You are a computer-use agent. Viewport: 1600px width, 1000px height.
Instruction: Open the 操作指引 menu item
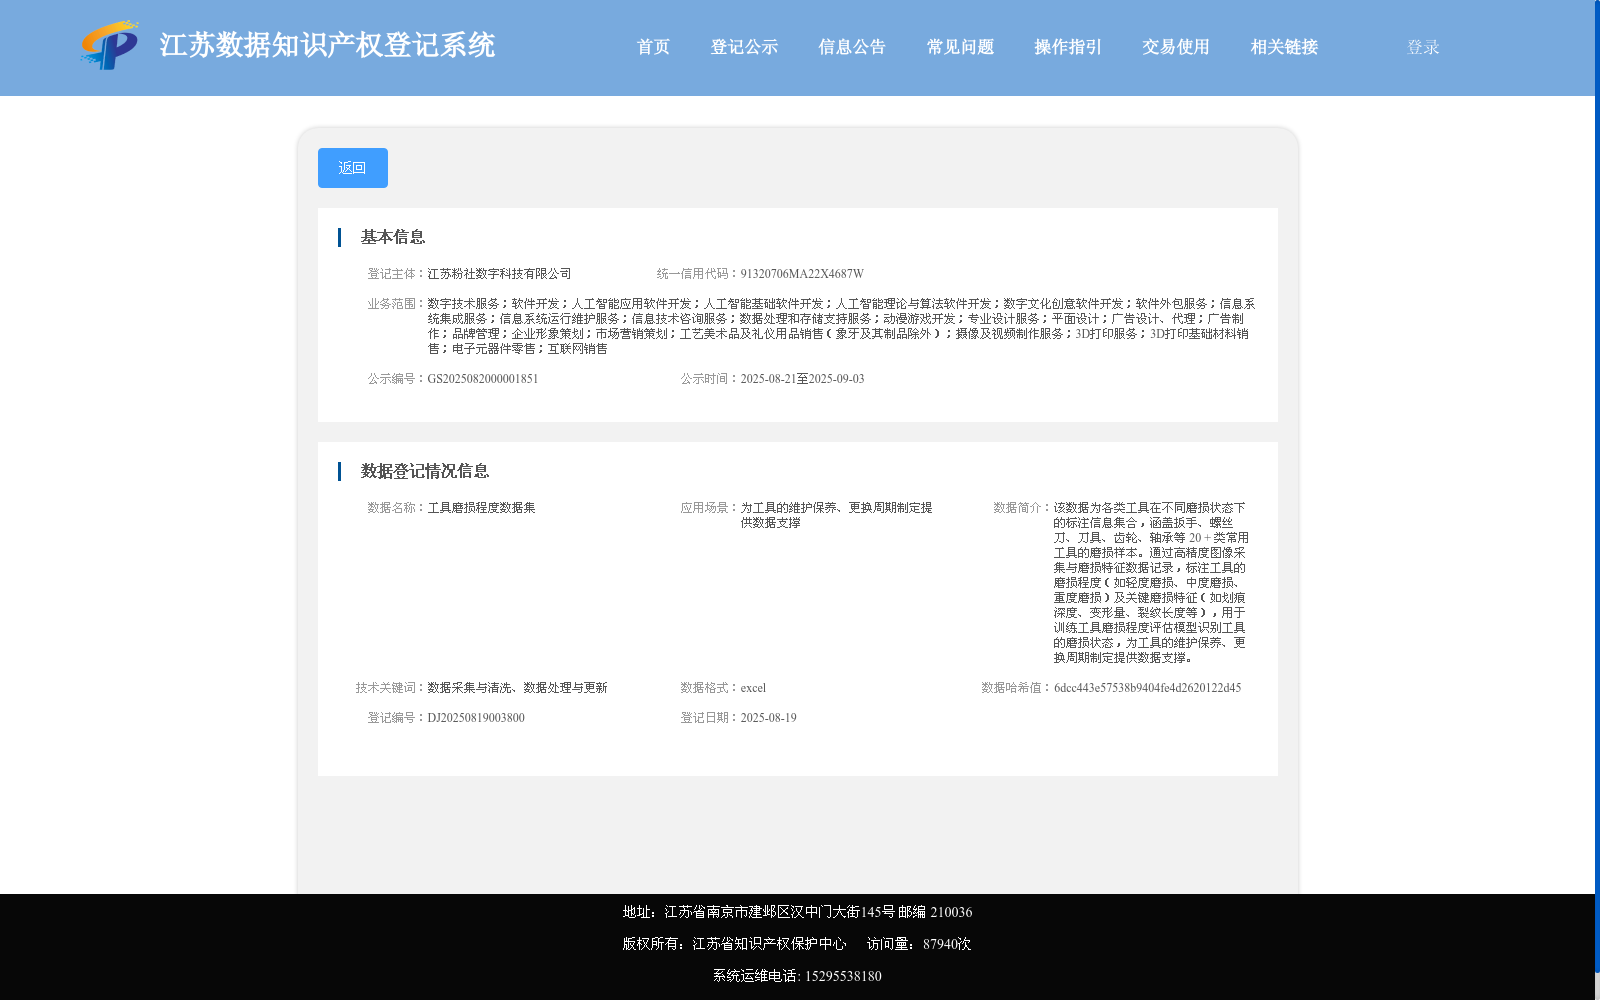tap(1068, 47)
